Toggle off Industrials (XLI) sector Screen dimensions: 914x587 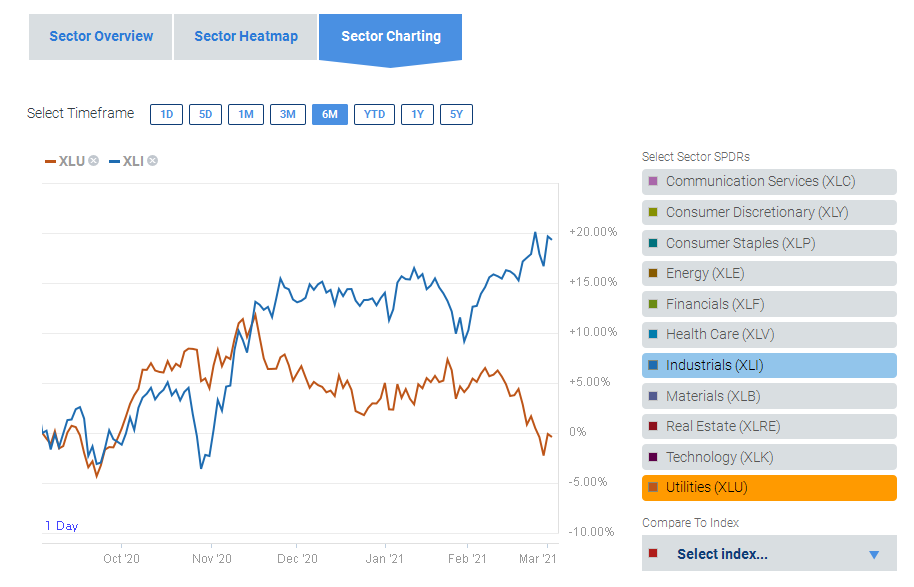coord(768,365)
